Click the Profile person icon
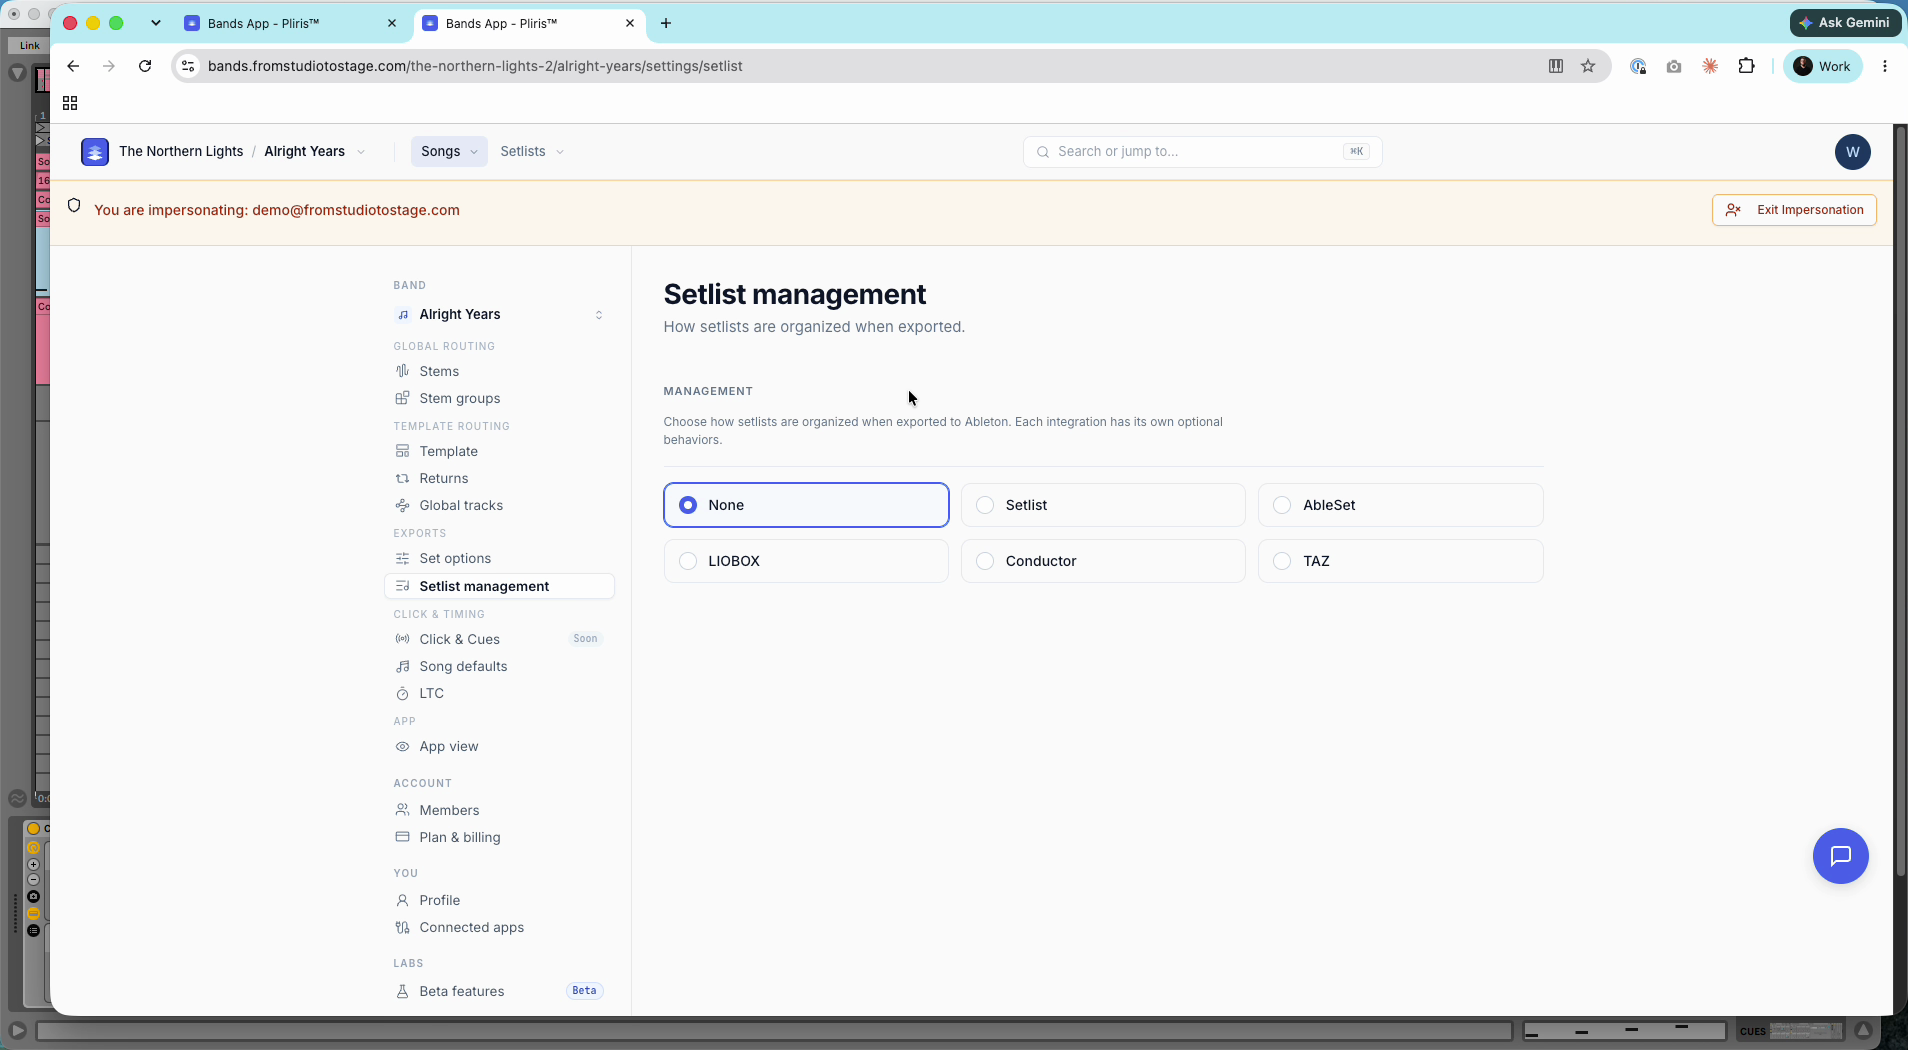The image size is (1908, 1050). pyautogui.click(x=402, y=900)
